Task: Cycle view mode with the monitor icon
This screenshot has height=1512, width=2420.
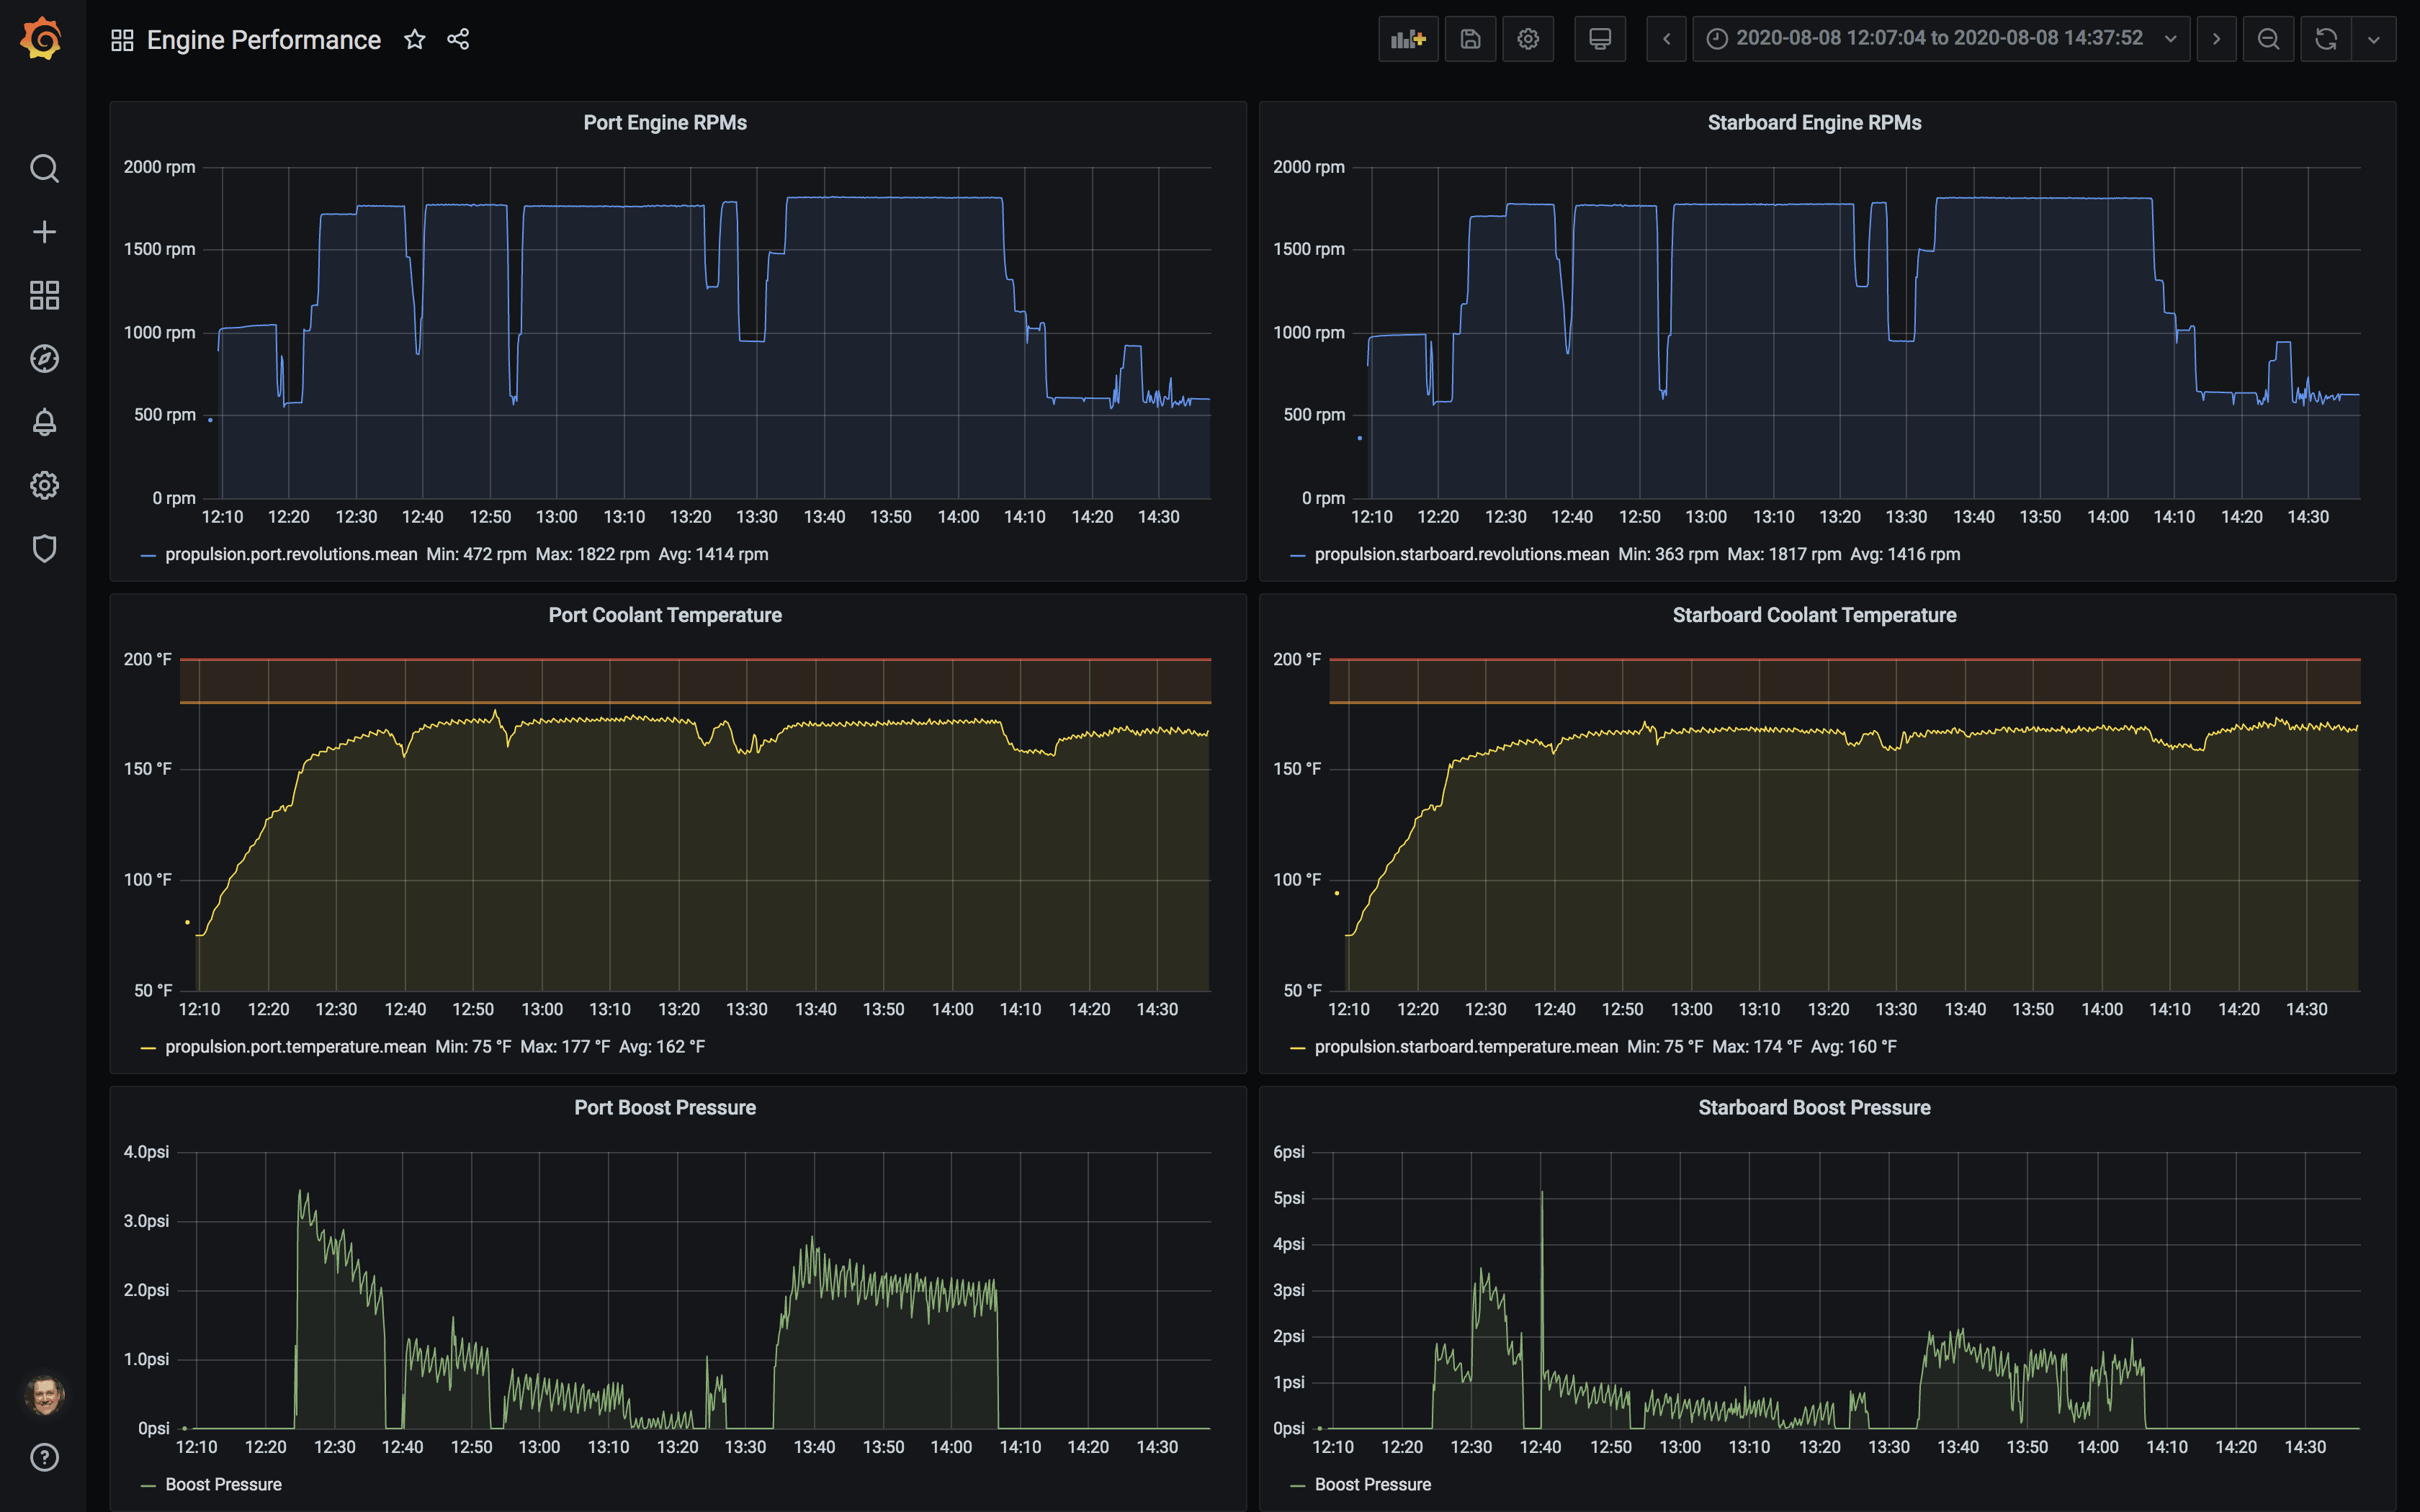Action: (1599, 39)
